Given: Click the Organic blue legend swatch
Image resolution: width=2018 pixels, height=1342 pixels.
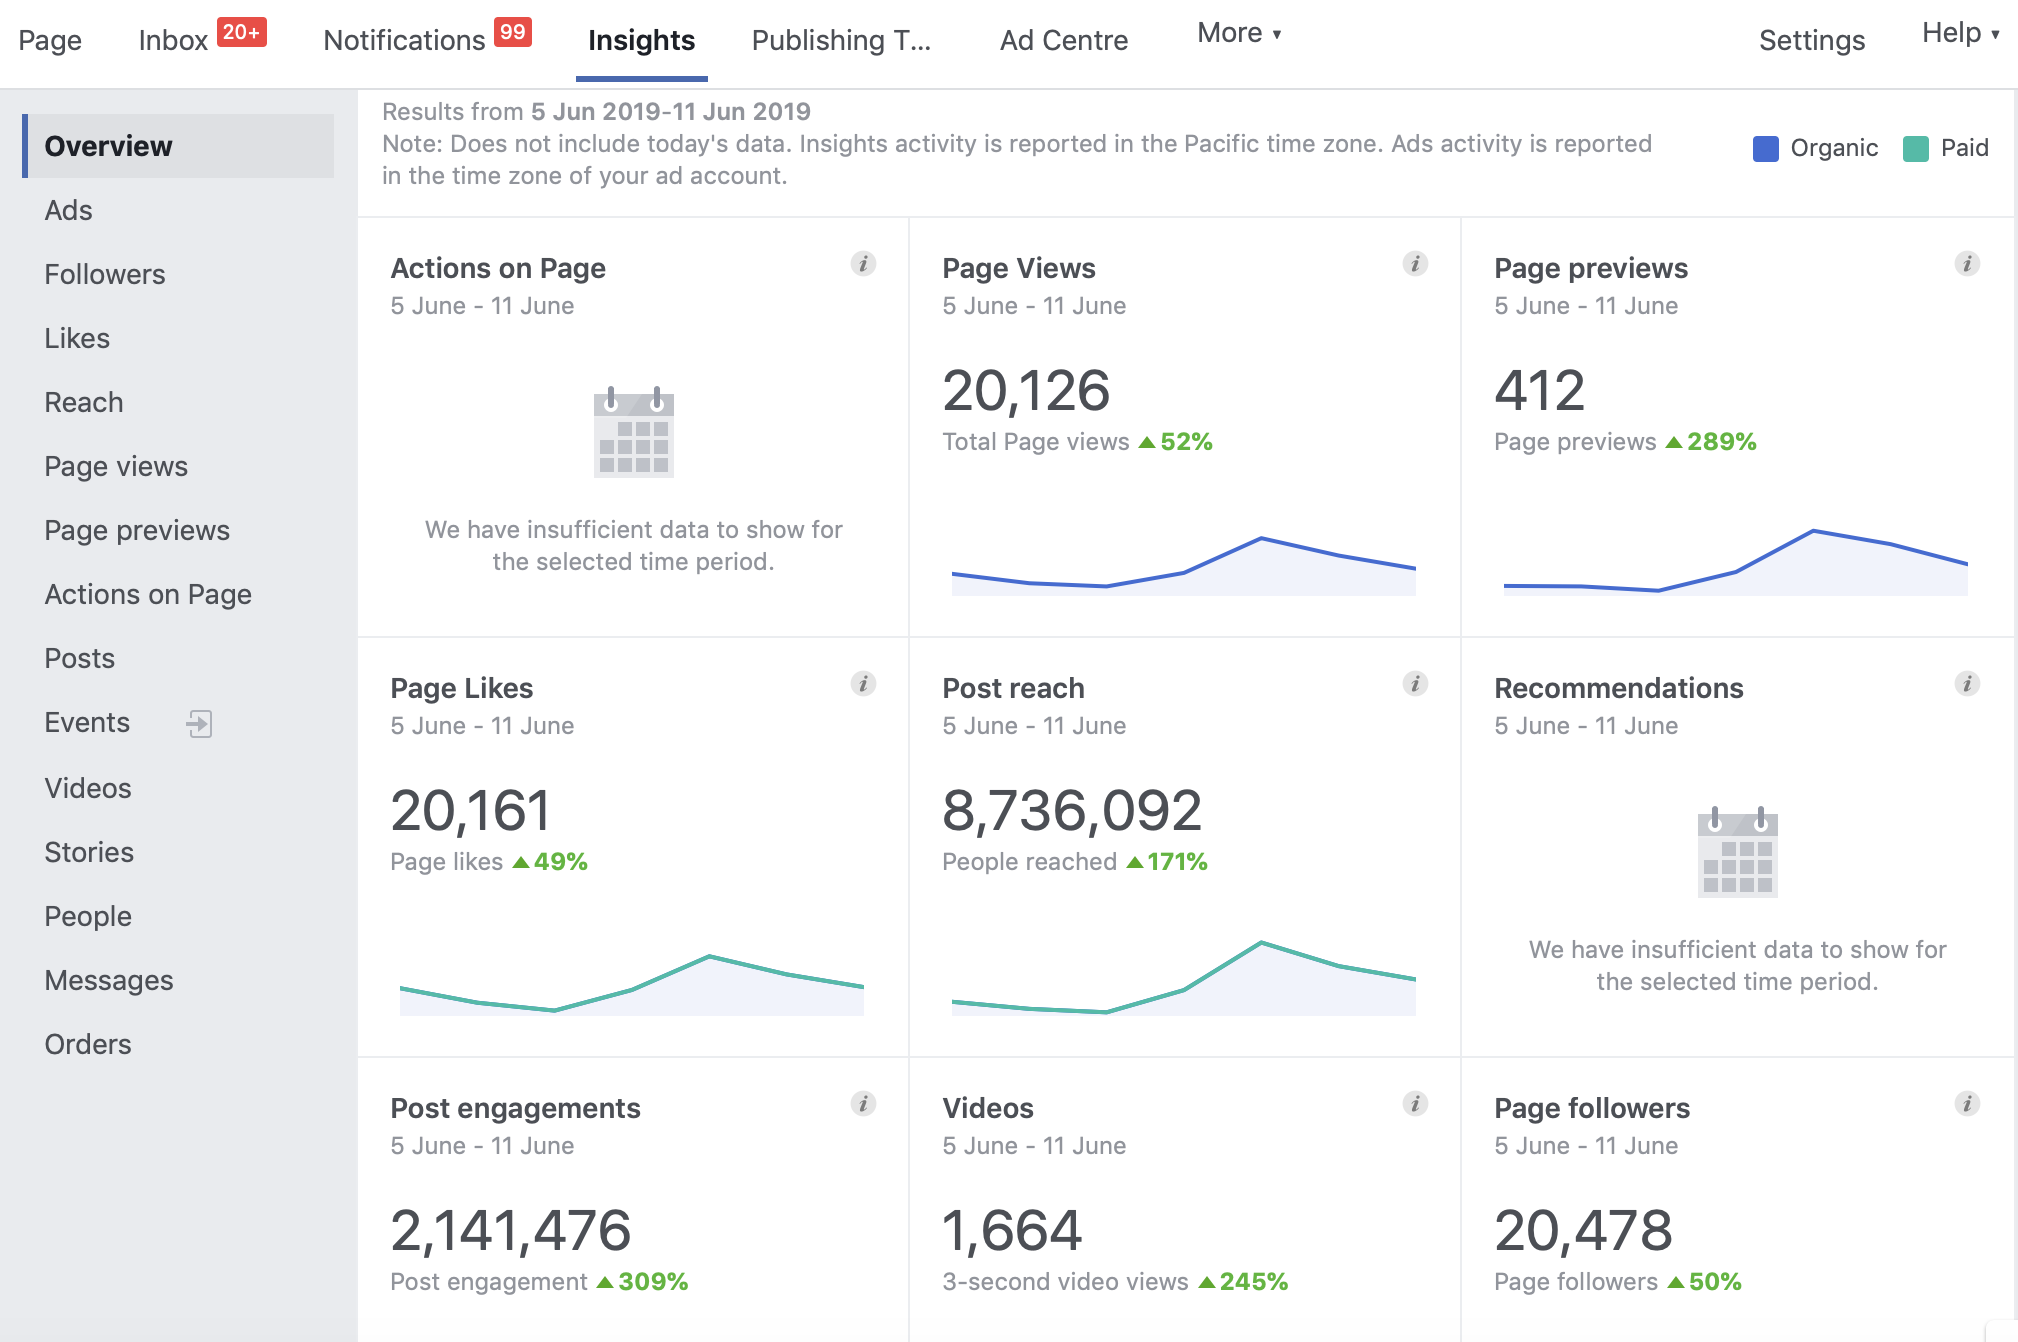Looking at the screenshot, I should [1766, 149].
